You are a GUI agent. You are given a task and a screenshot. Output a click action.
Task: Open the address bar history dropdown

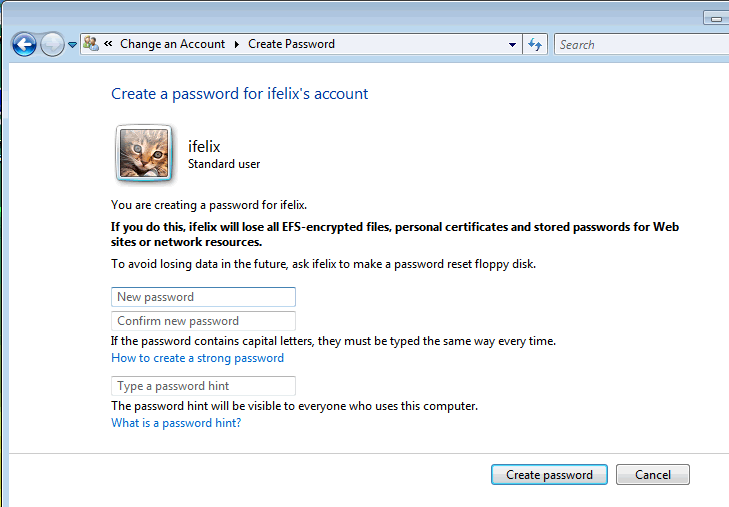point(512,44)
